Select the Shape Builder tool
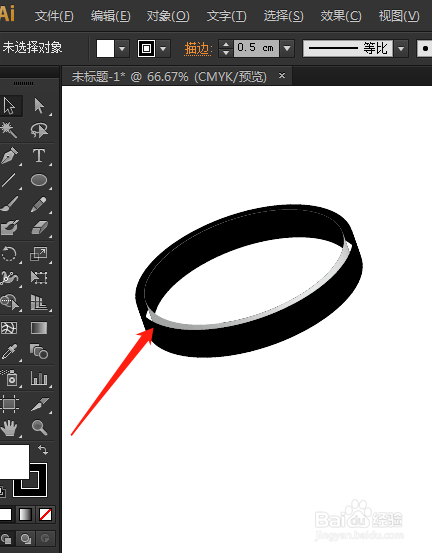 [x=9, y=302]
